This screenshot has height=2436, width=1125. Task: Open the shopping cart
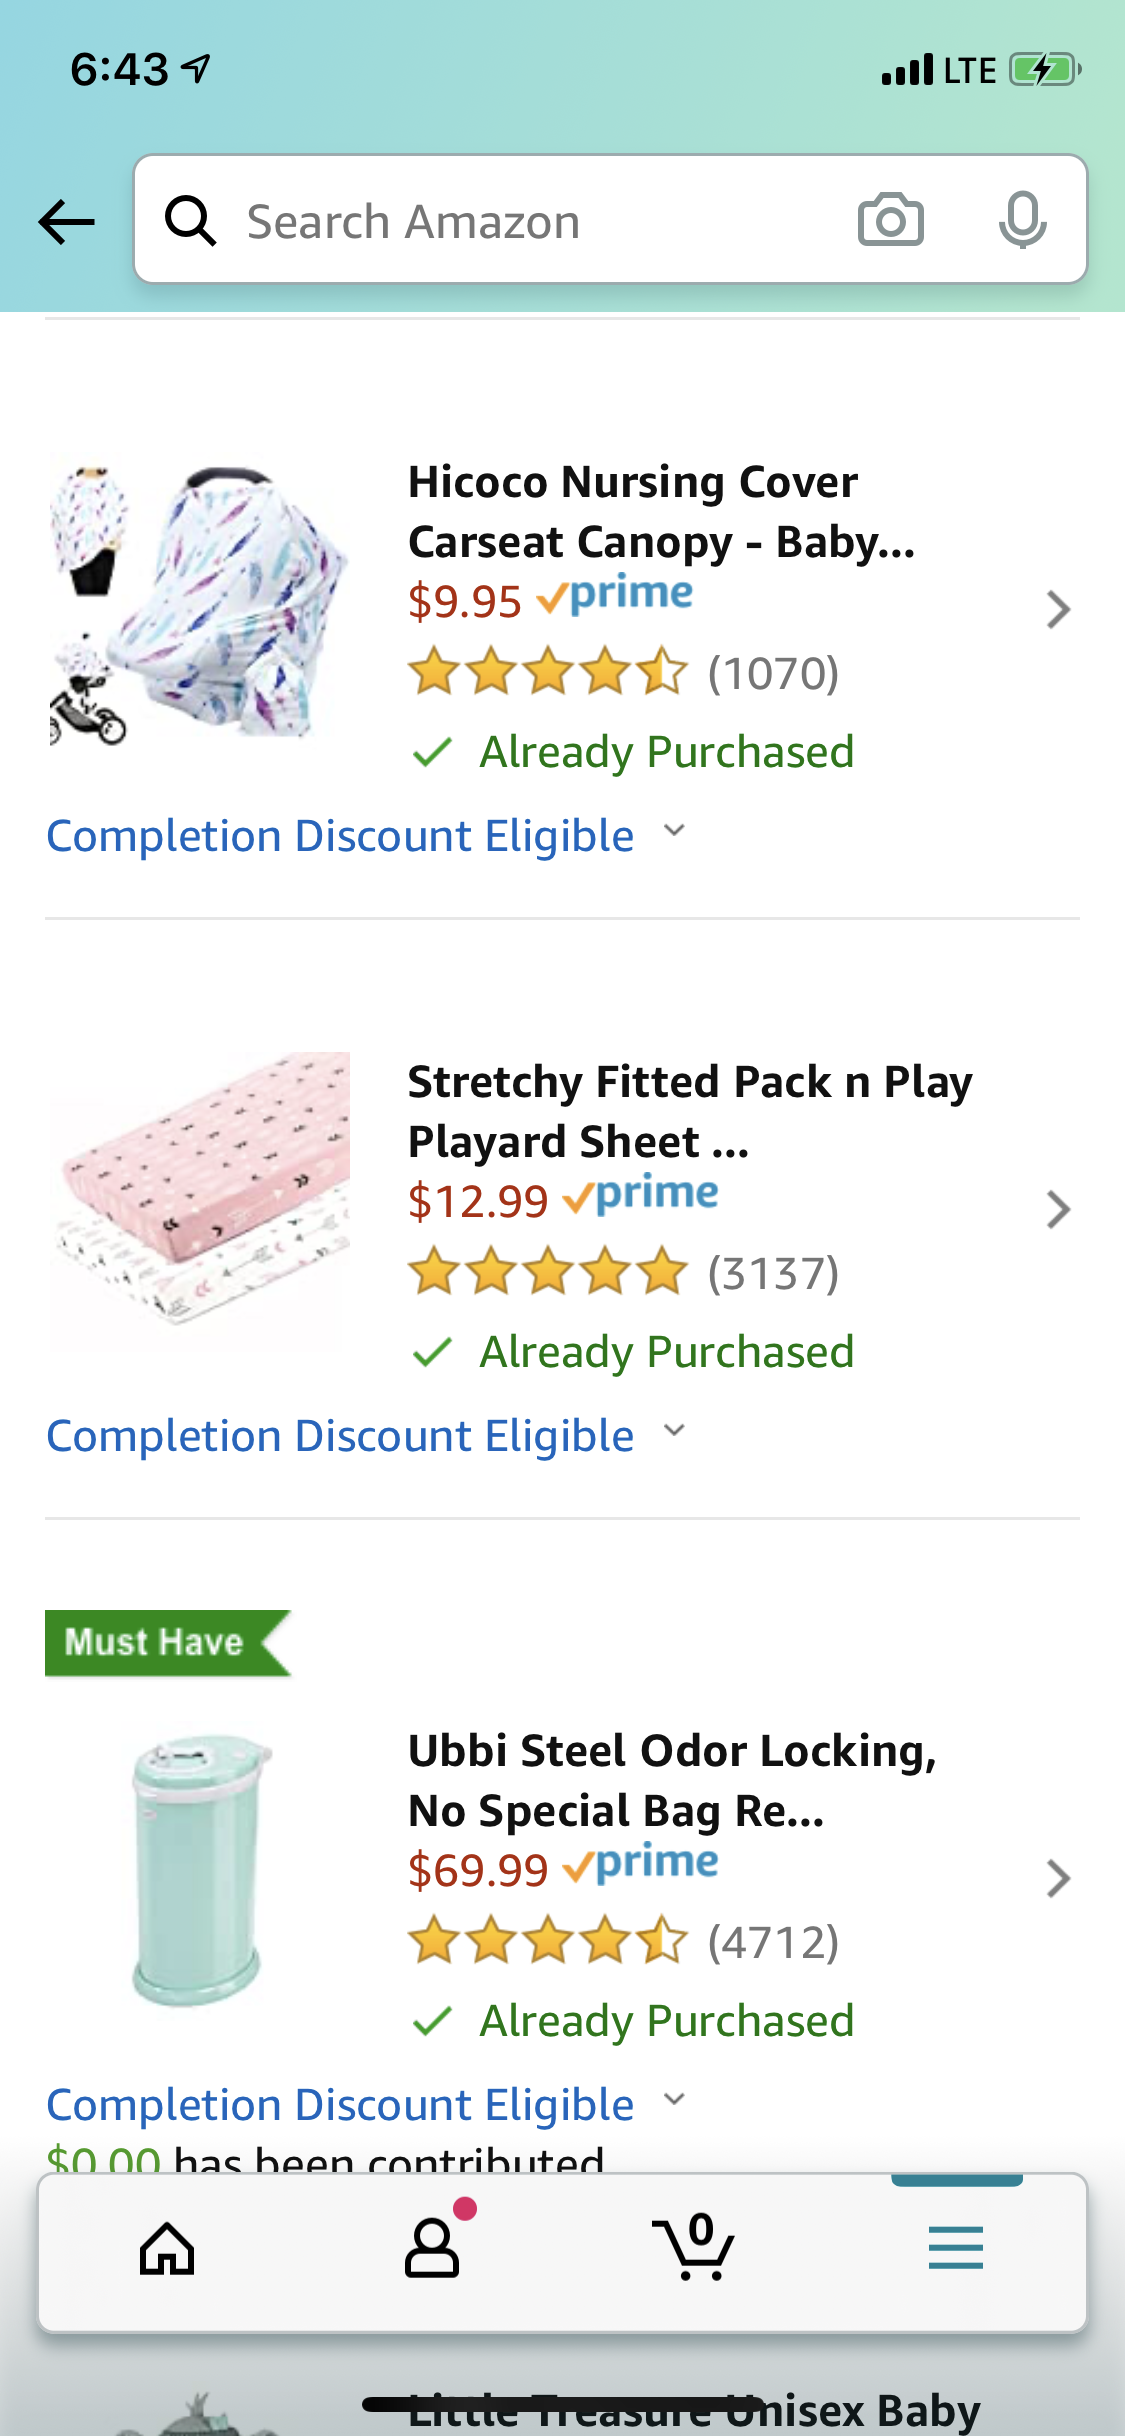tap(694, 2249)
